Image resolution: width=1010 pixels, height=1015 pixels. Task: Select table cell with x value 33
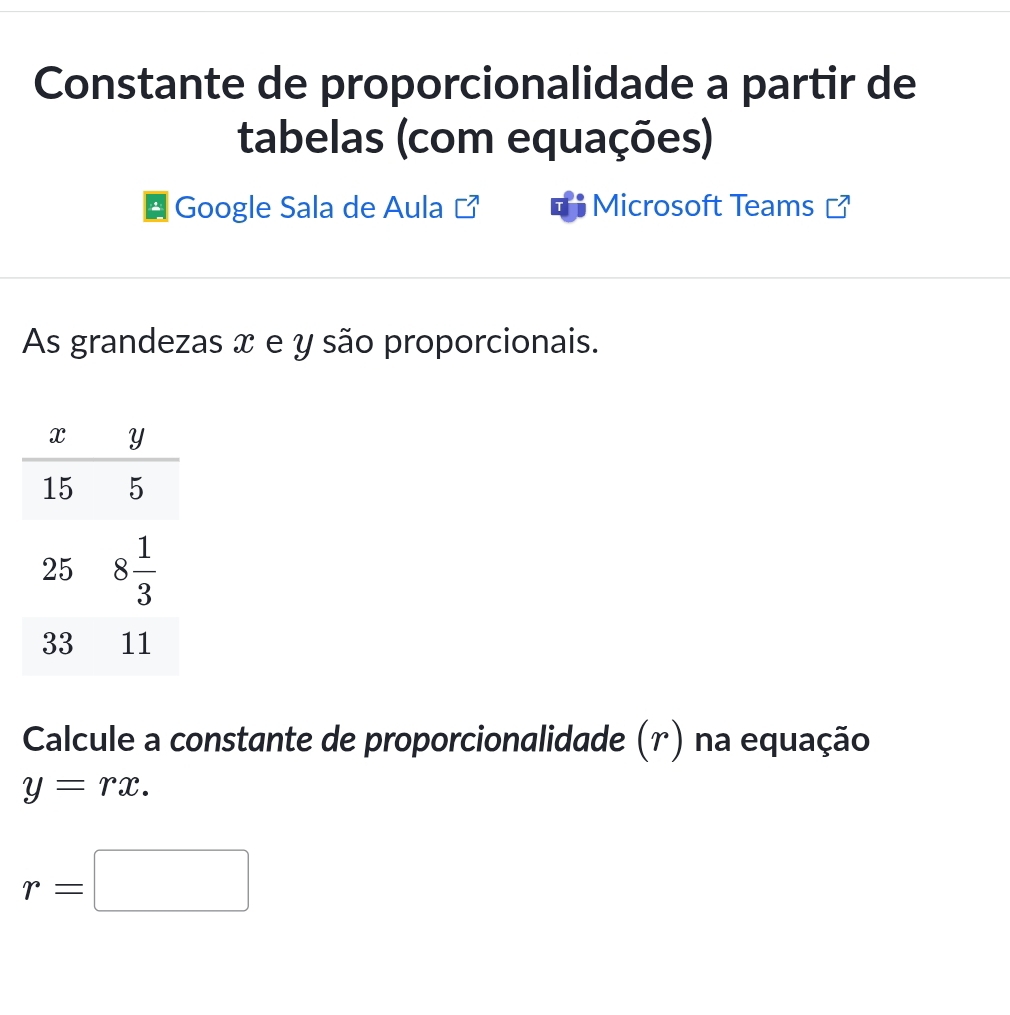[x=58, y=645]
